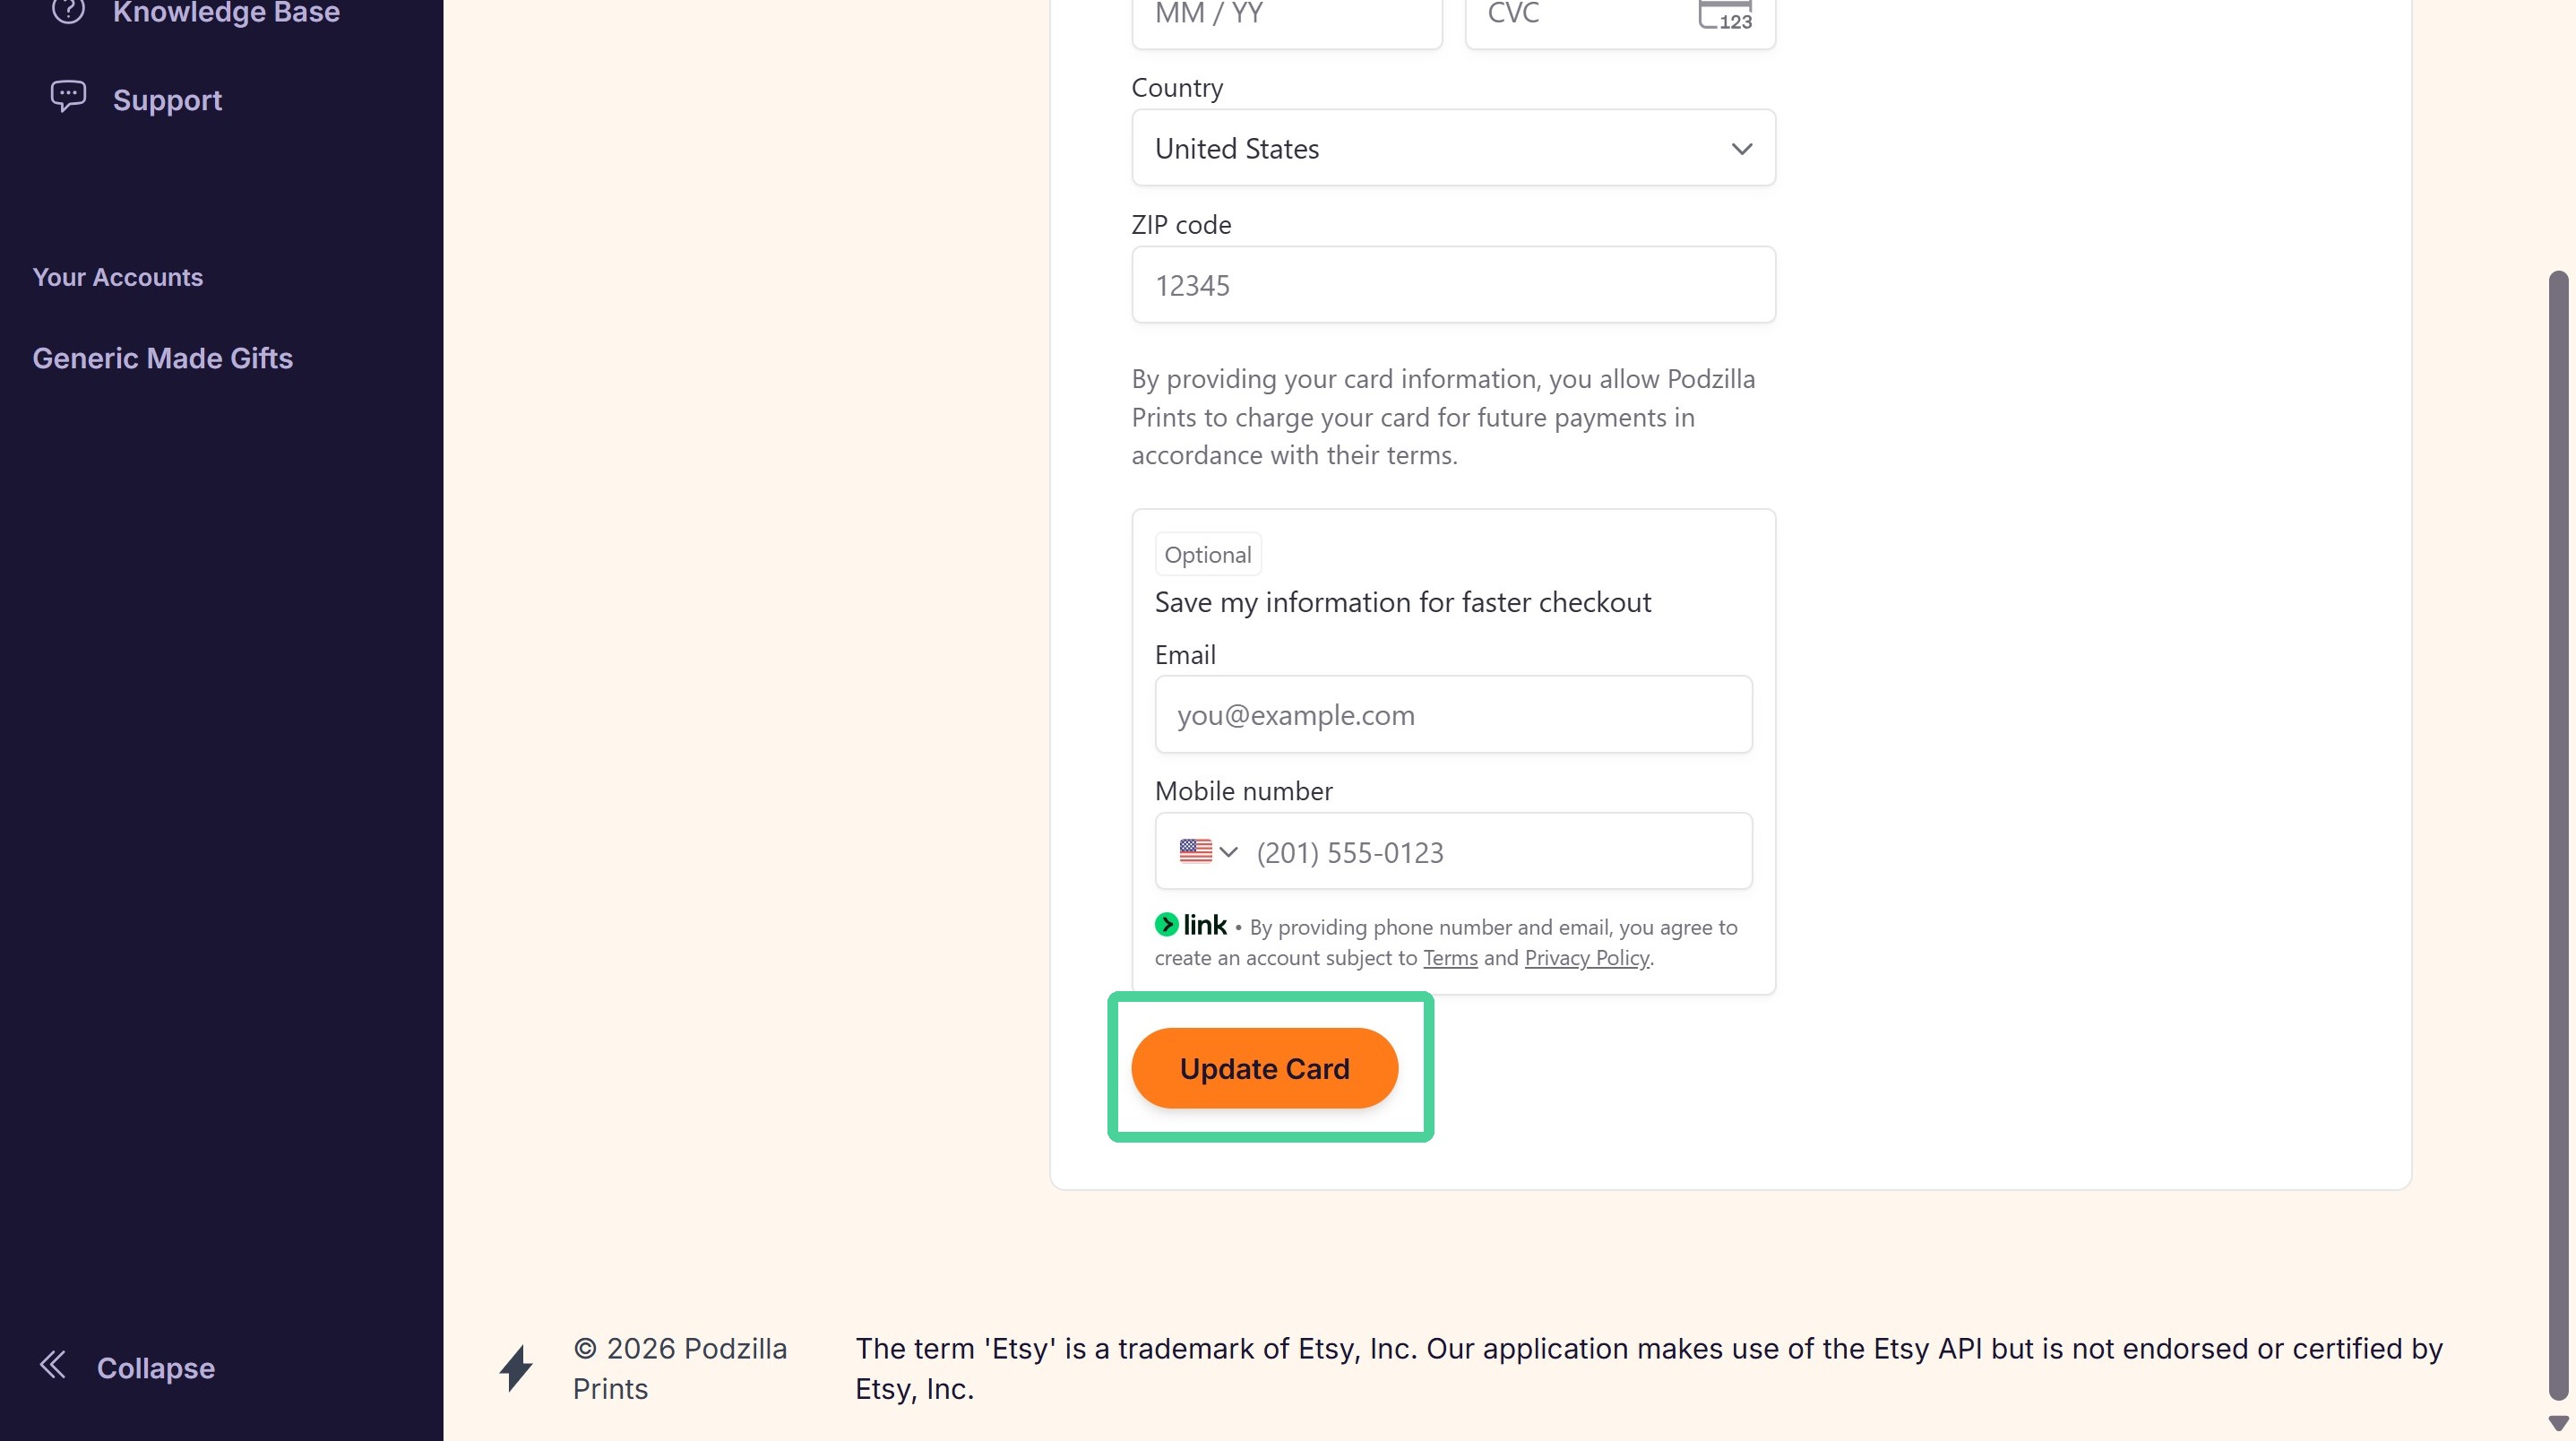Image resolution: width=2576 pixels, height=1441 pixels.
Task: Click the vertical page scrollbar thumb
Action: [x=2558, y=835]
